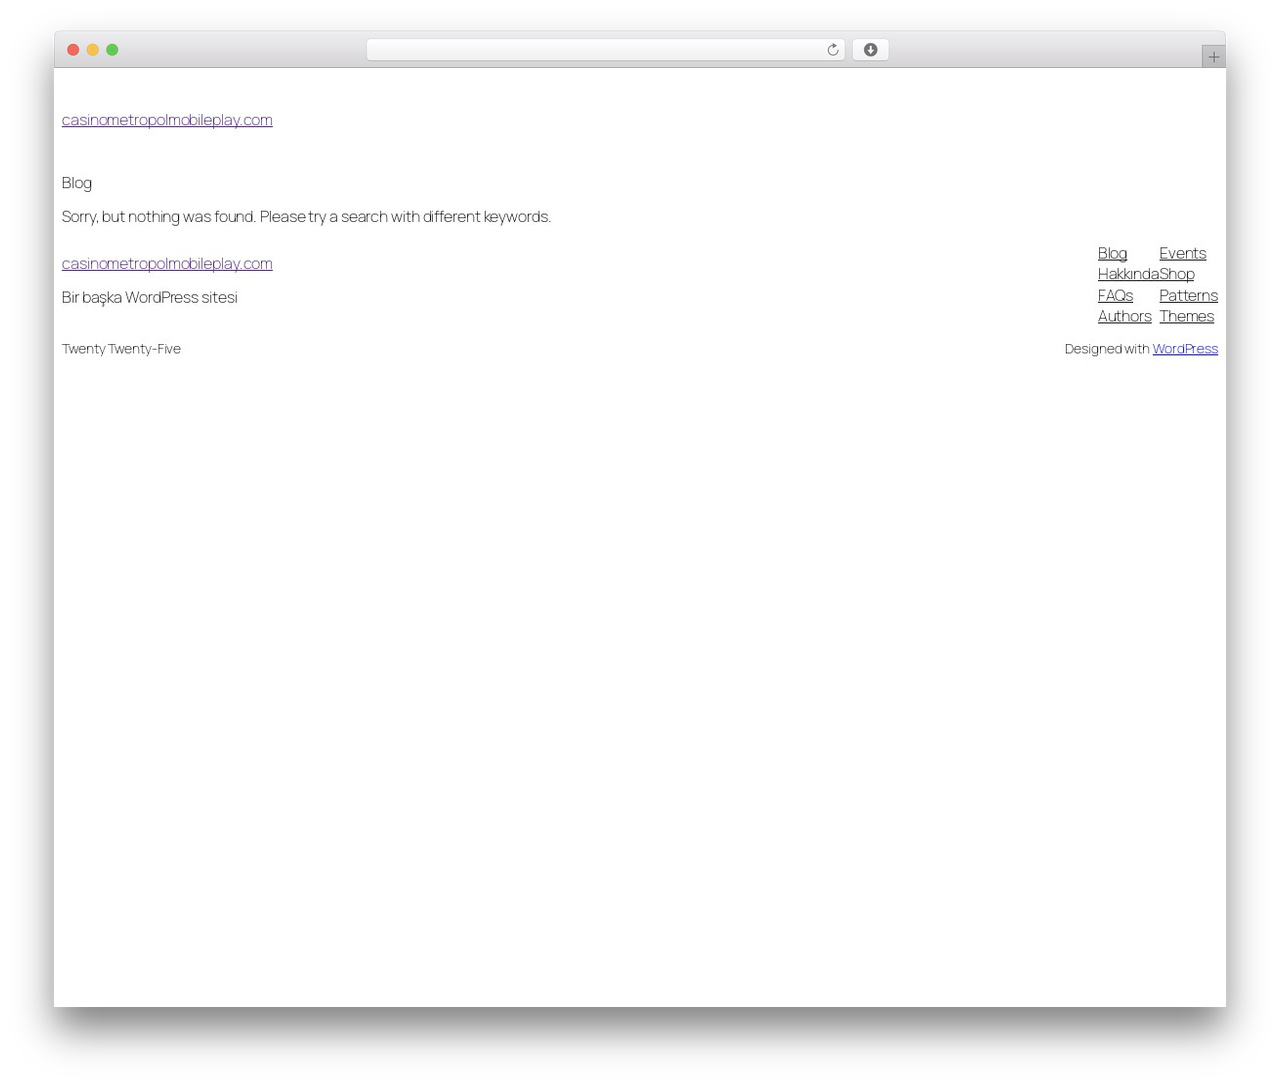The width and height of the screenshot is (1280, 1084).
Task: Click the 'Designed with' footer text
Action: click(x=1107, y=349)
